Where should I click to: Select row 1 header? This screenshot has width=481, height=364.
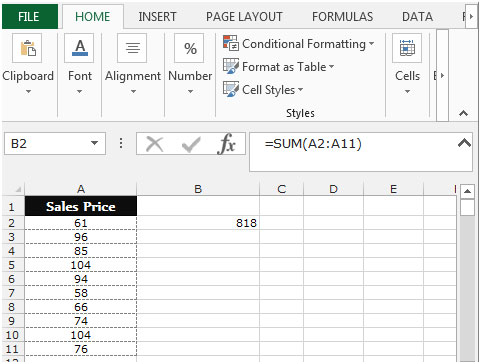(12, 207)
